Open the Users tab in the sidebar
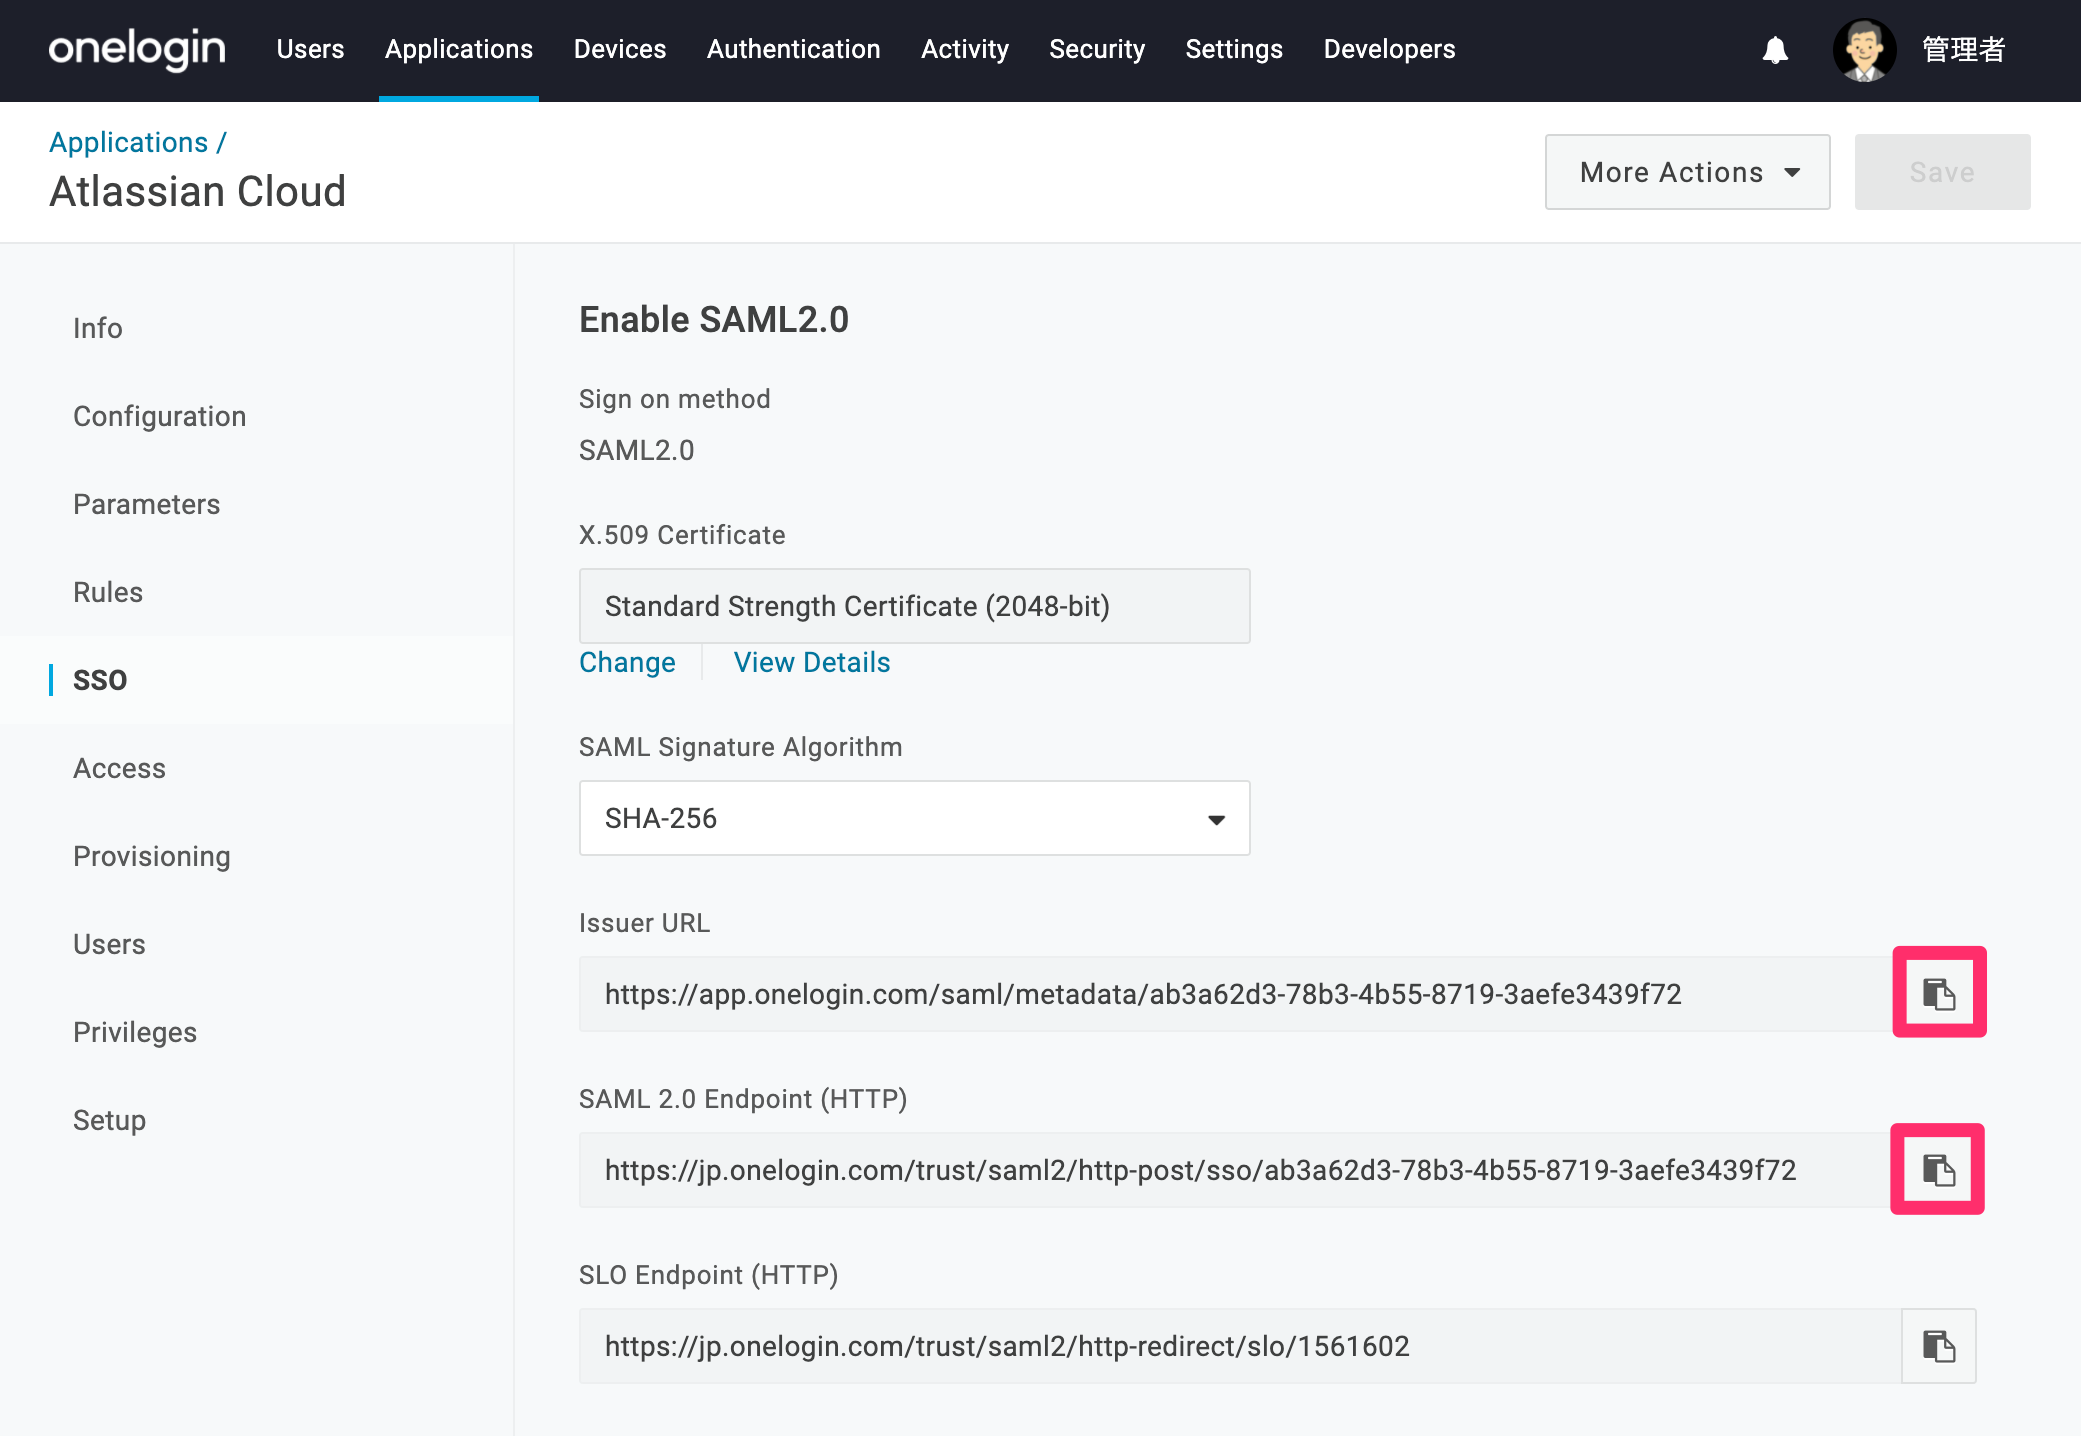The height and width of the screenshot is (1436, 2081). pos(110,944)
